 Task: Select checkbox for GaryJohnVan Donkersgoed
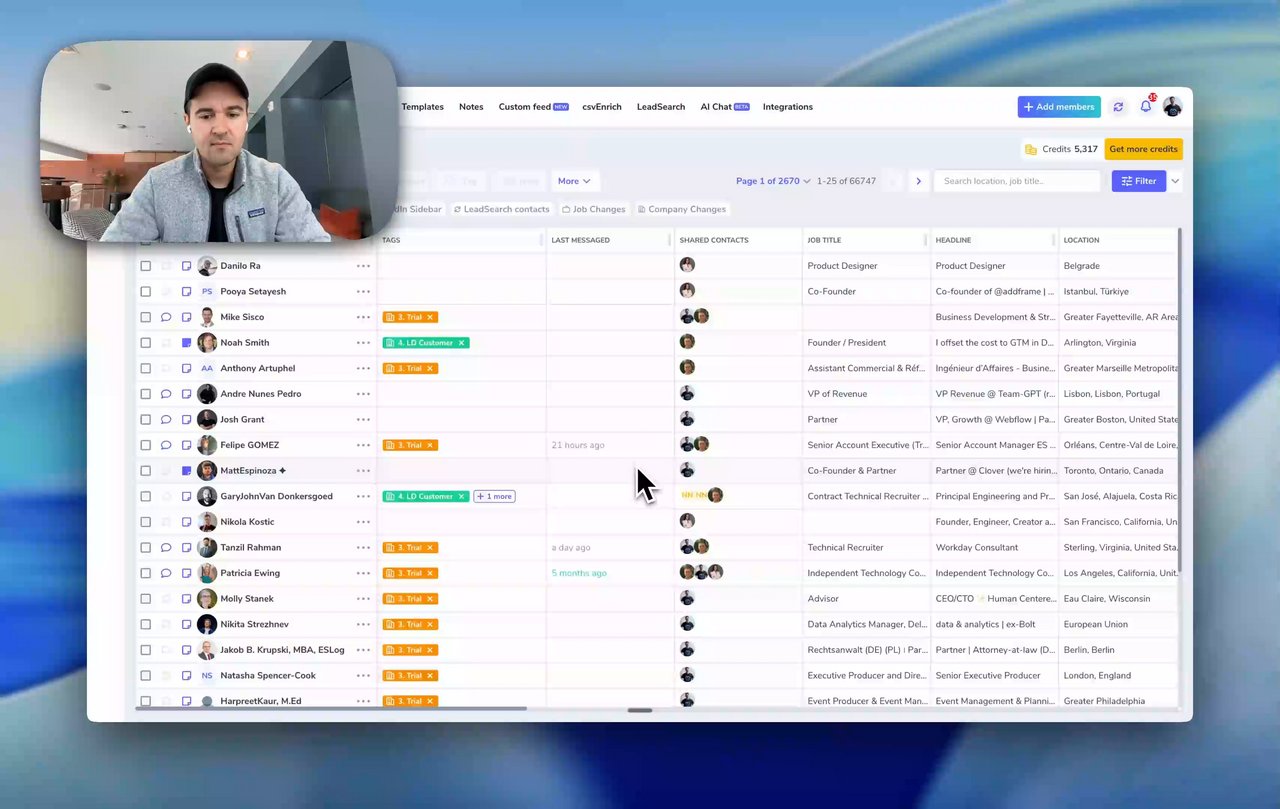(146, 496)
